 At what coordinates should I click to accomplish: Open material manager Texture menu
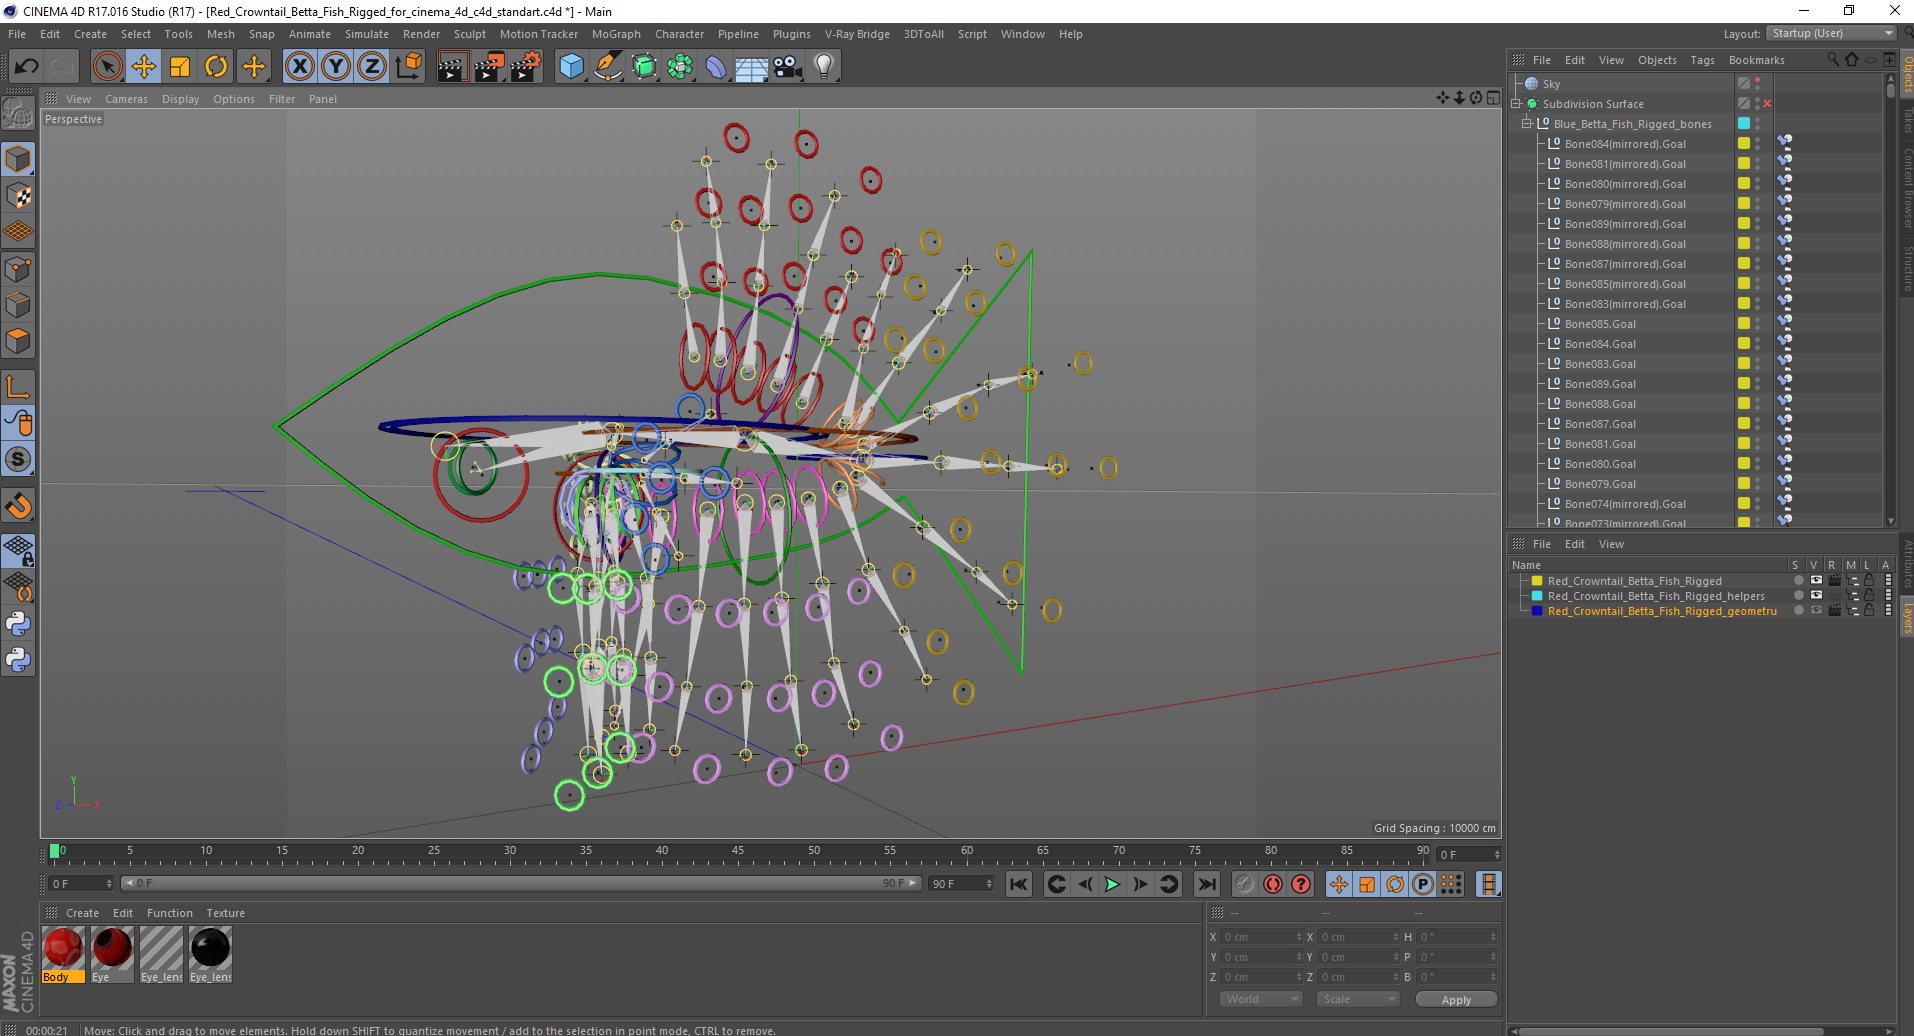click(x=225, y=913)
